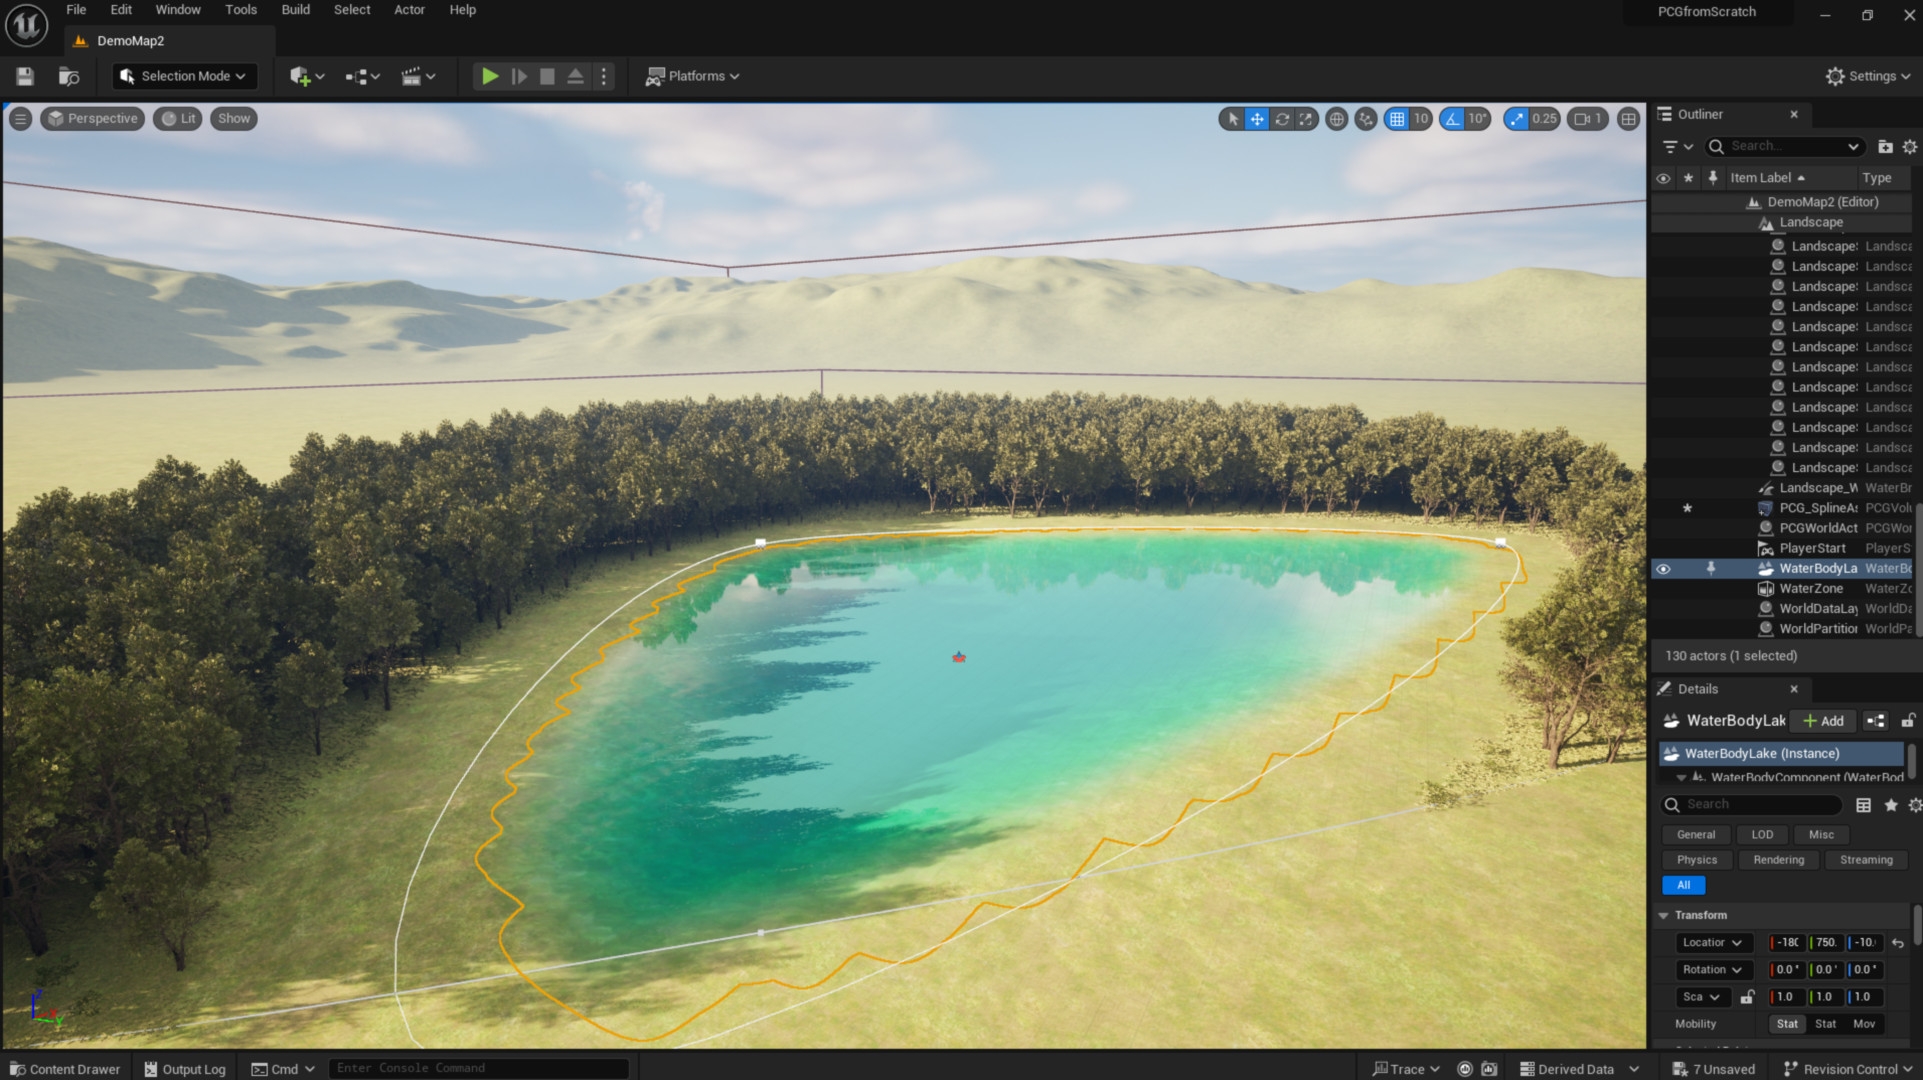Expand the Platforms dropdown

tap(693, 76)
